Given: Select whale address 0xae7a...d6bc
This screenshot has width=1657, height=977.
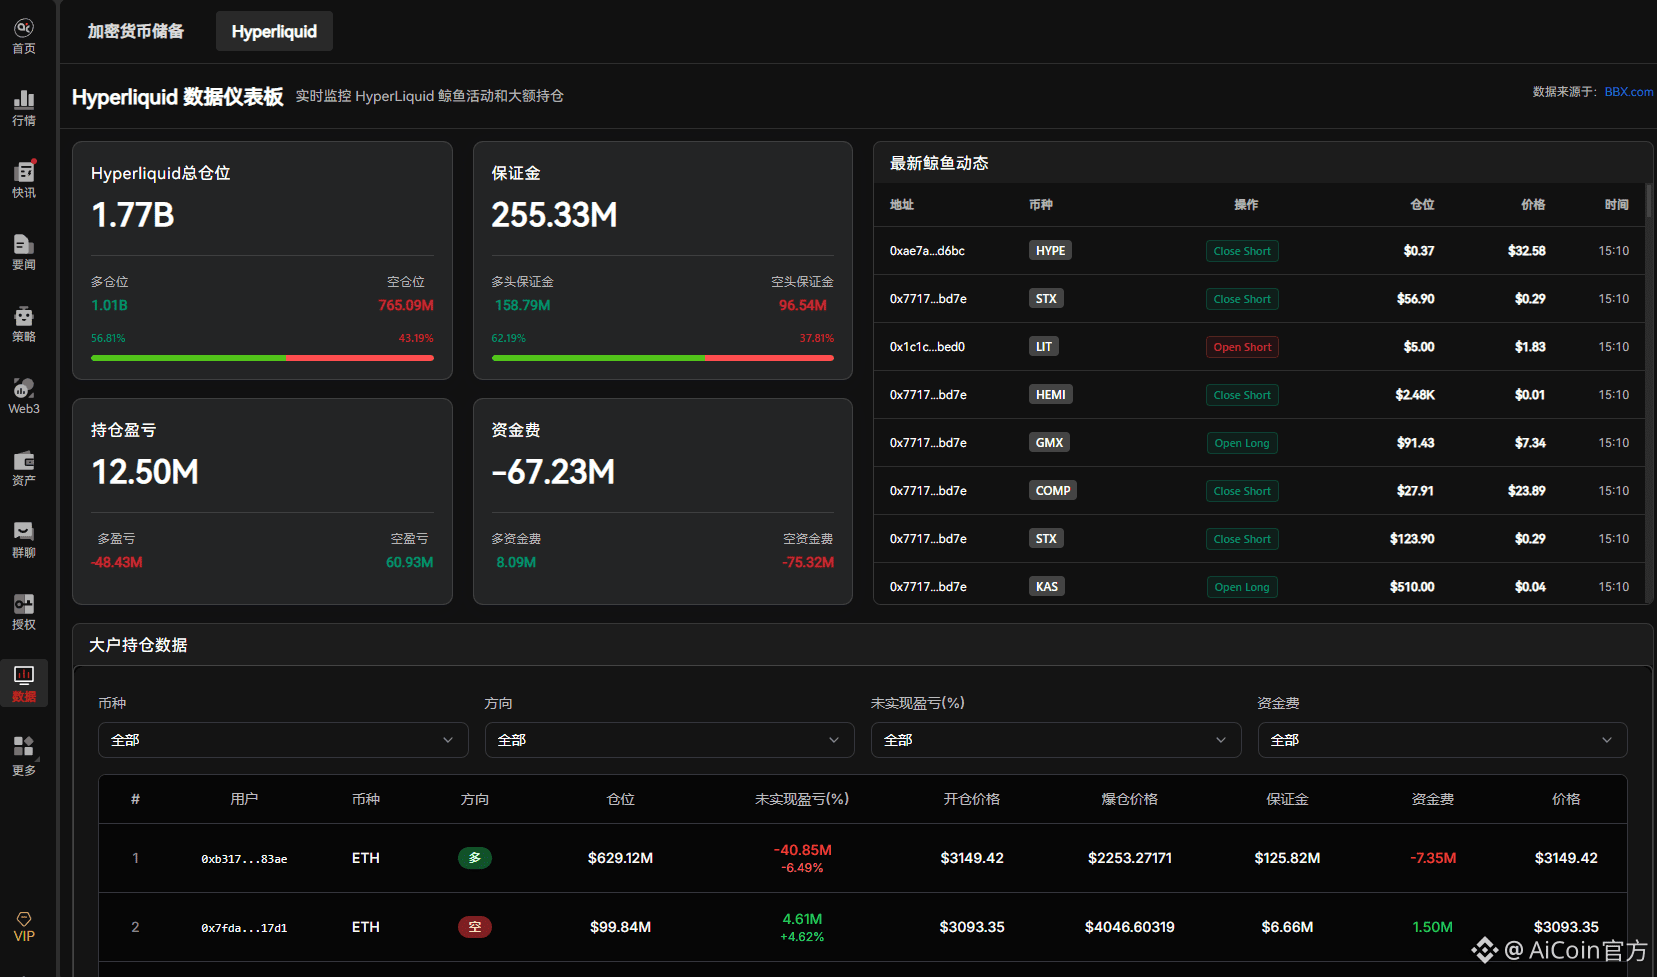Looking at the screenshot, I should [x=926, y=250].
